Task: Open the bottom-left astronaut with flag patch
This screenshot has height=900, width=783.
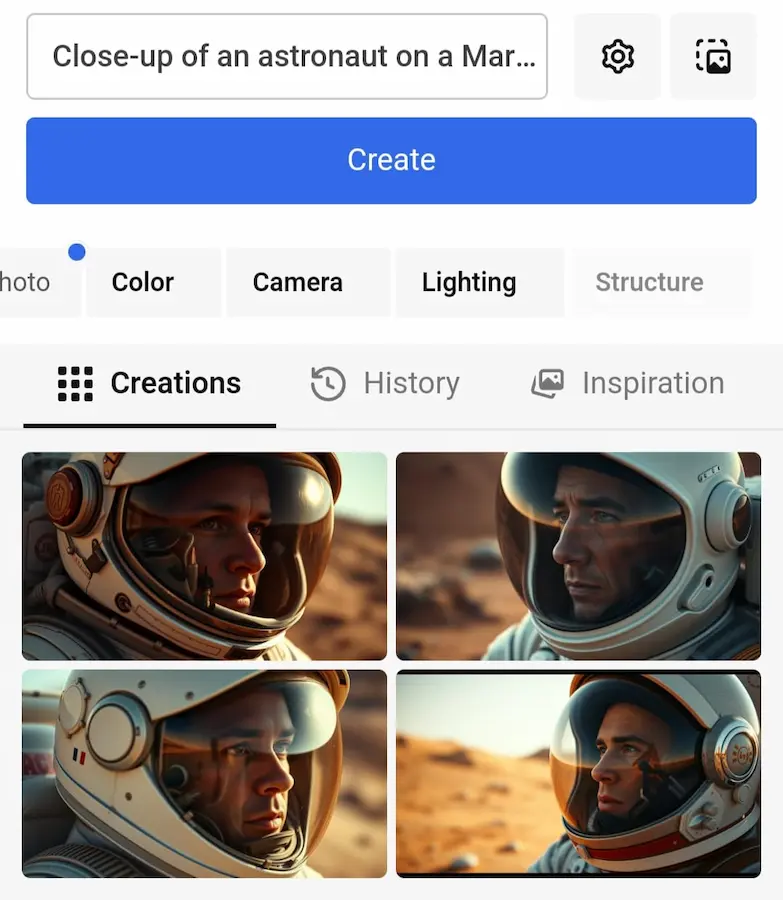Action: 204,774
